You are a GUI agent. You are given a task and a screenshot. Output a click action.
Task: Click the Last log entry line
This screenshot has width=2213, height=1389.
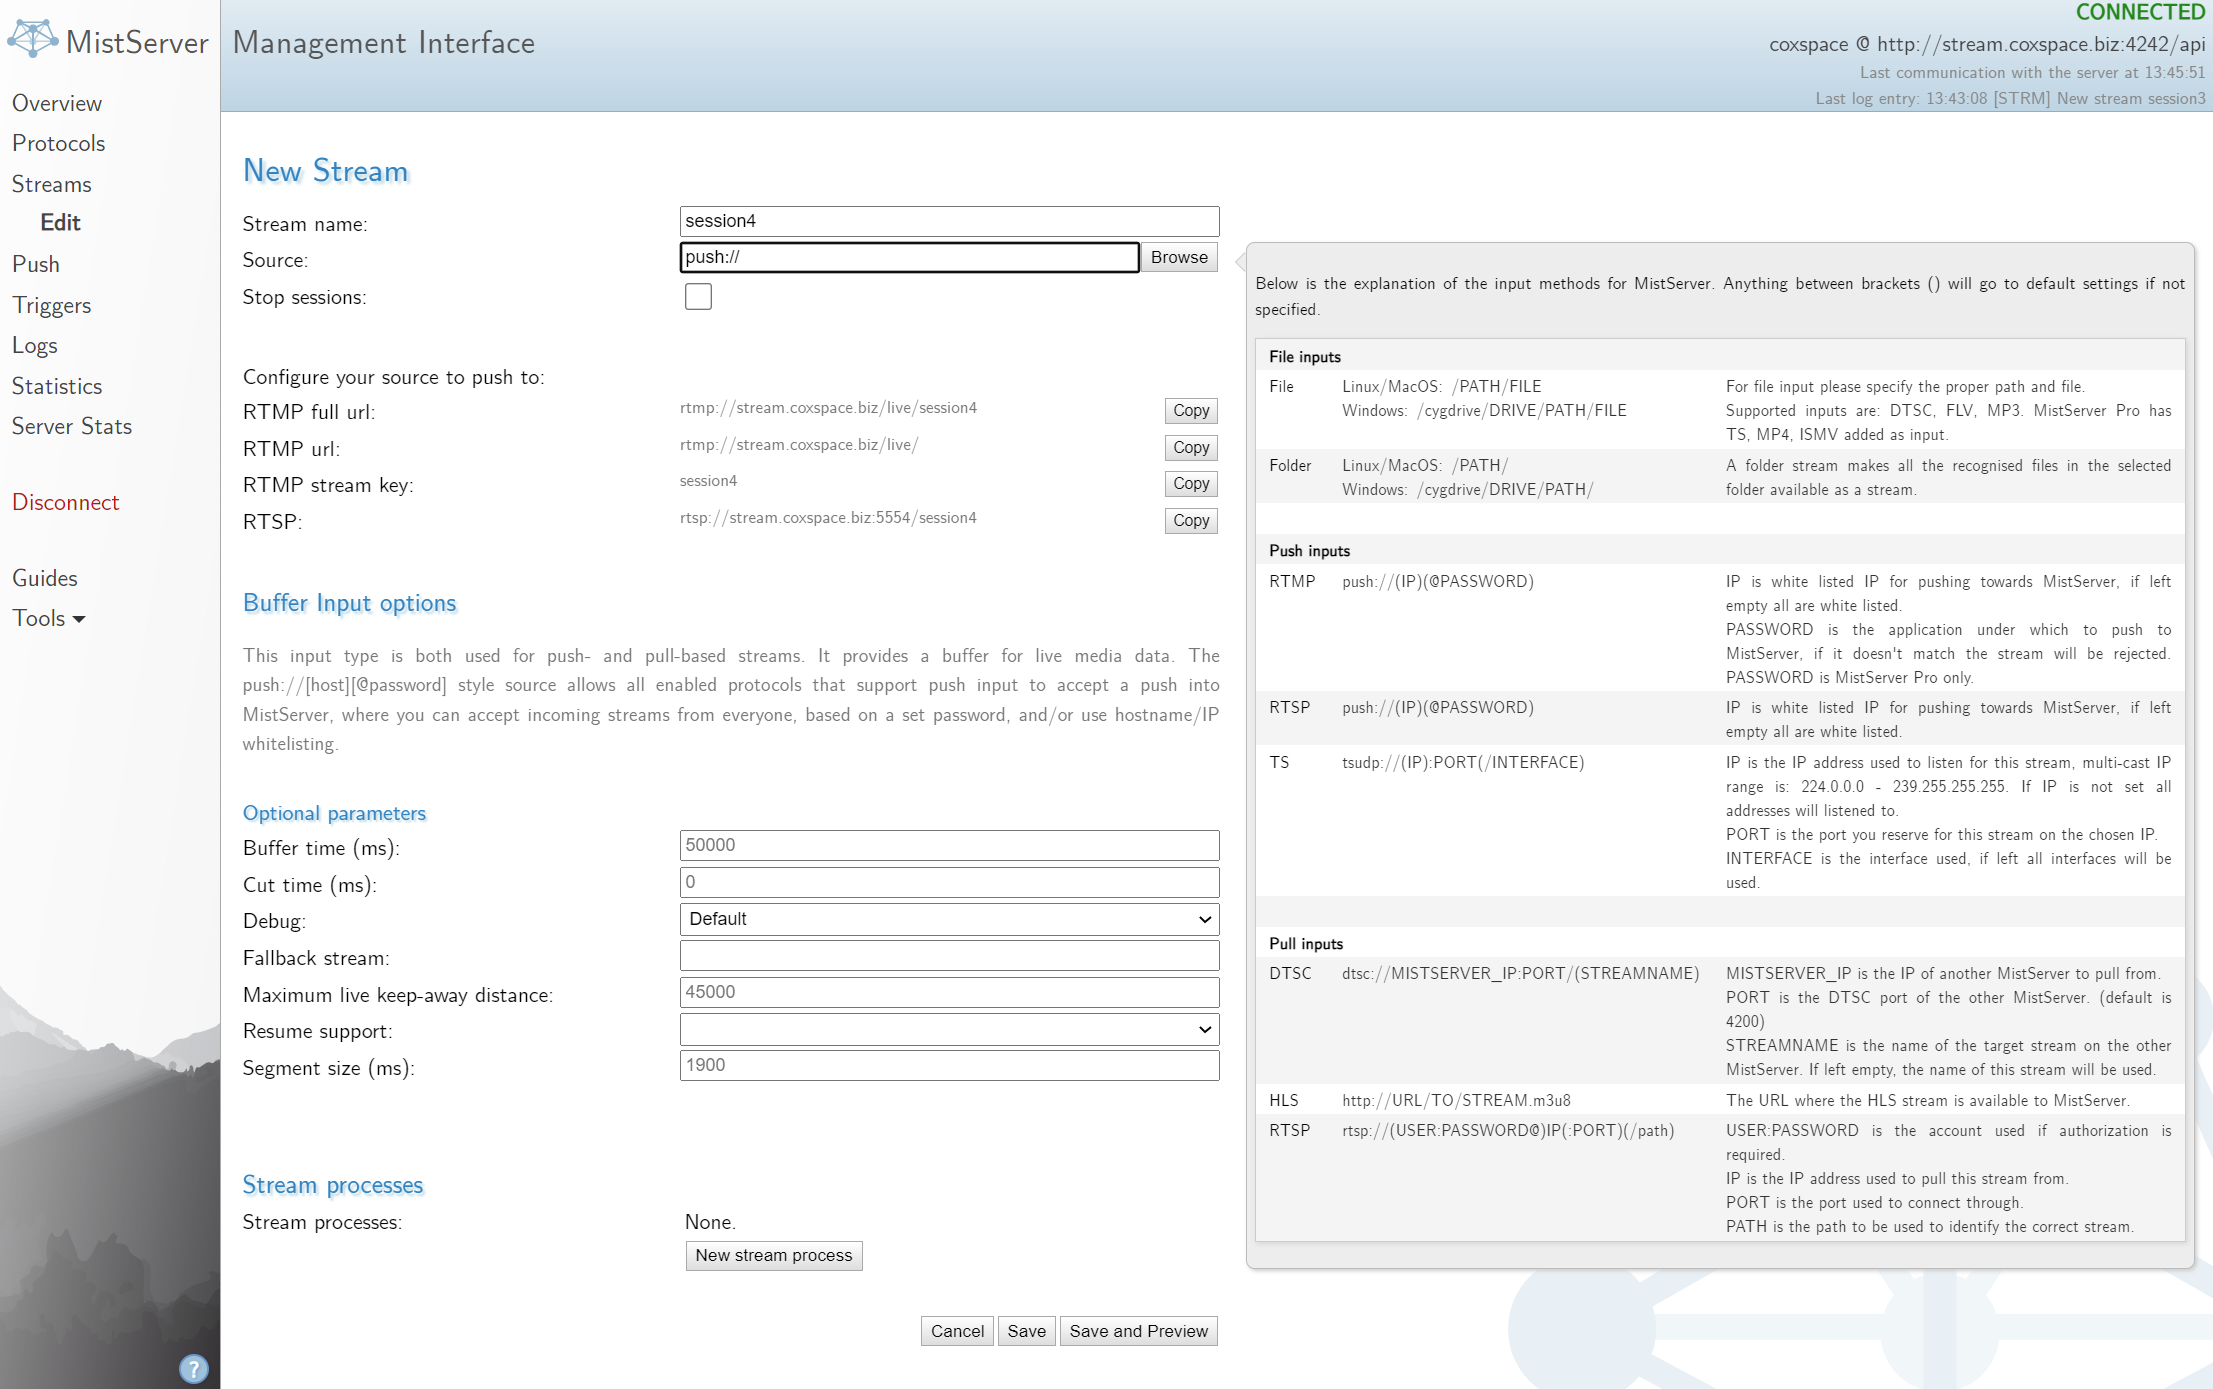click(x=2010, y=98)
